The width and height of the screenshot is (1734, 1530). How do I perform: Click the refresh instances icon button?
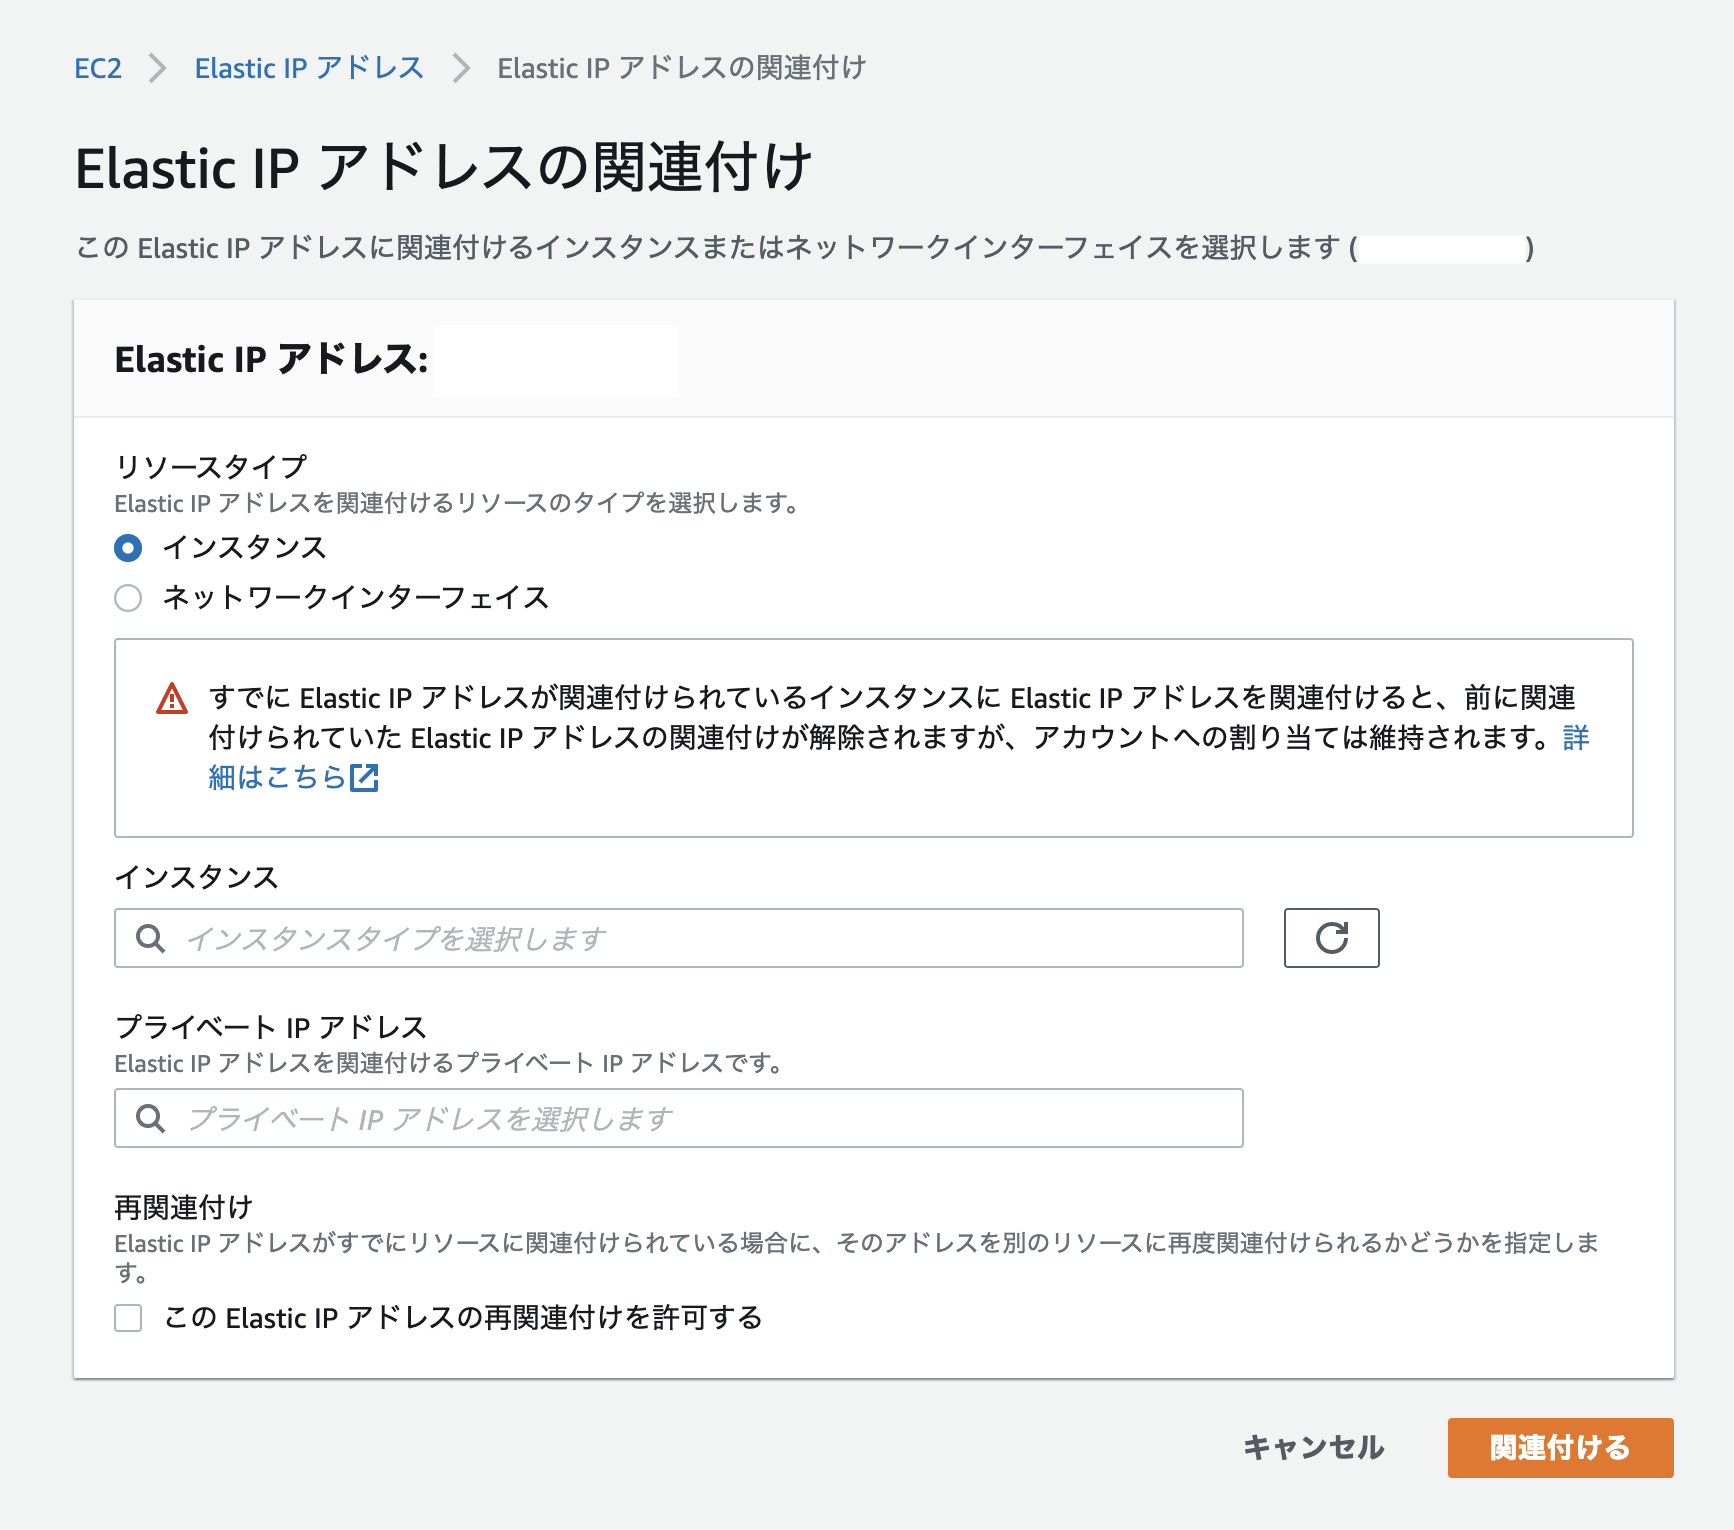[x=1331, y=938]
